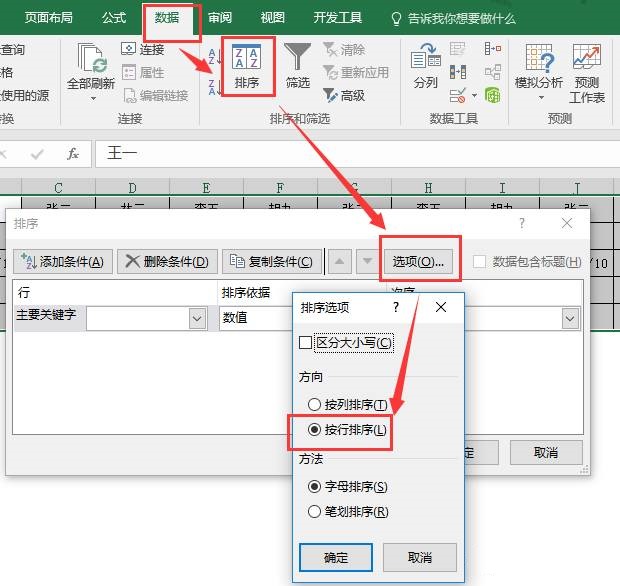Switch to the Formulas (公式) tab
Screen dimensions: 620x586
coord(114,18)
